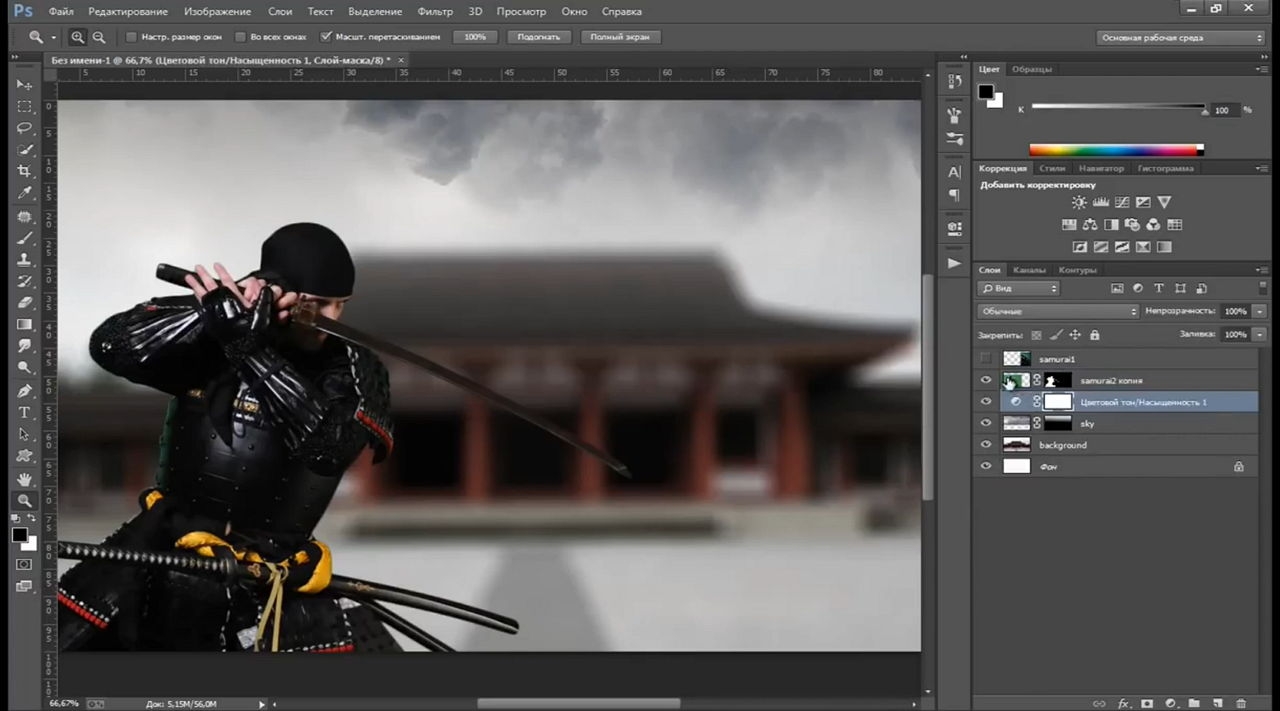This screenshot has width=1280, height=711.
Task: Select the Lasso tool
Action: click(24, 128)
